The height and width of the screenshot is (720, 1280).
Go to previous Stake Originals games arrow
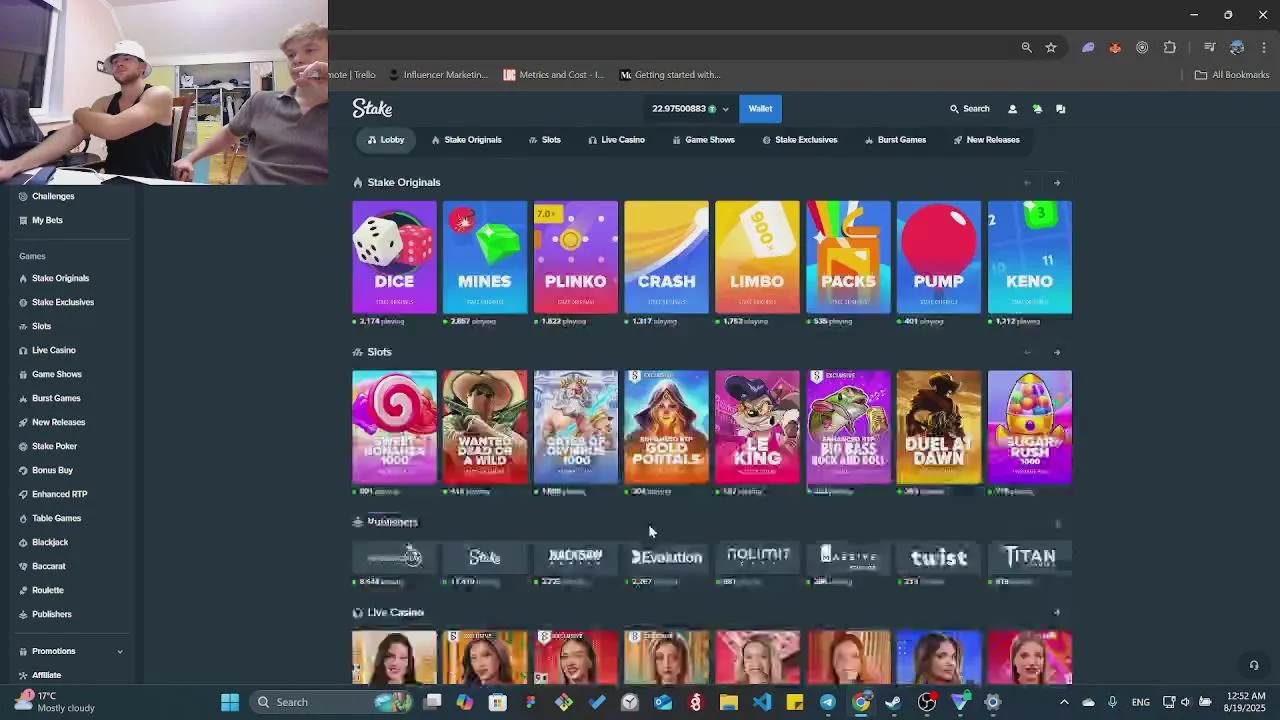1027,183
